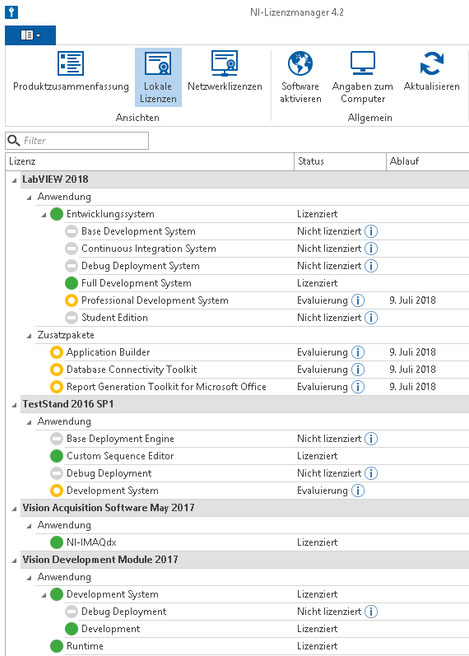
Task: Click the Aktualisieren refresh icon
Action: pyautogui.click(x=432, y=63)
